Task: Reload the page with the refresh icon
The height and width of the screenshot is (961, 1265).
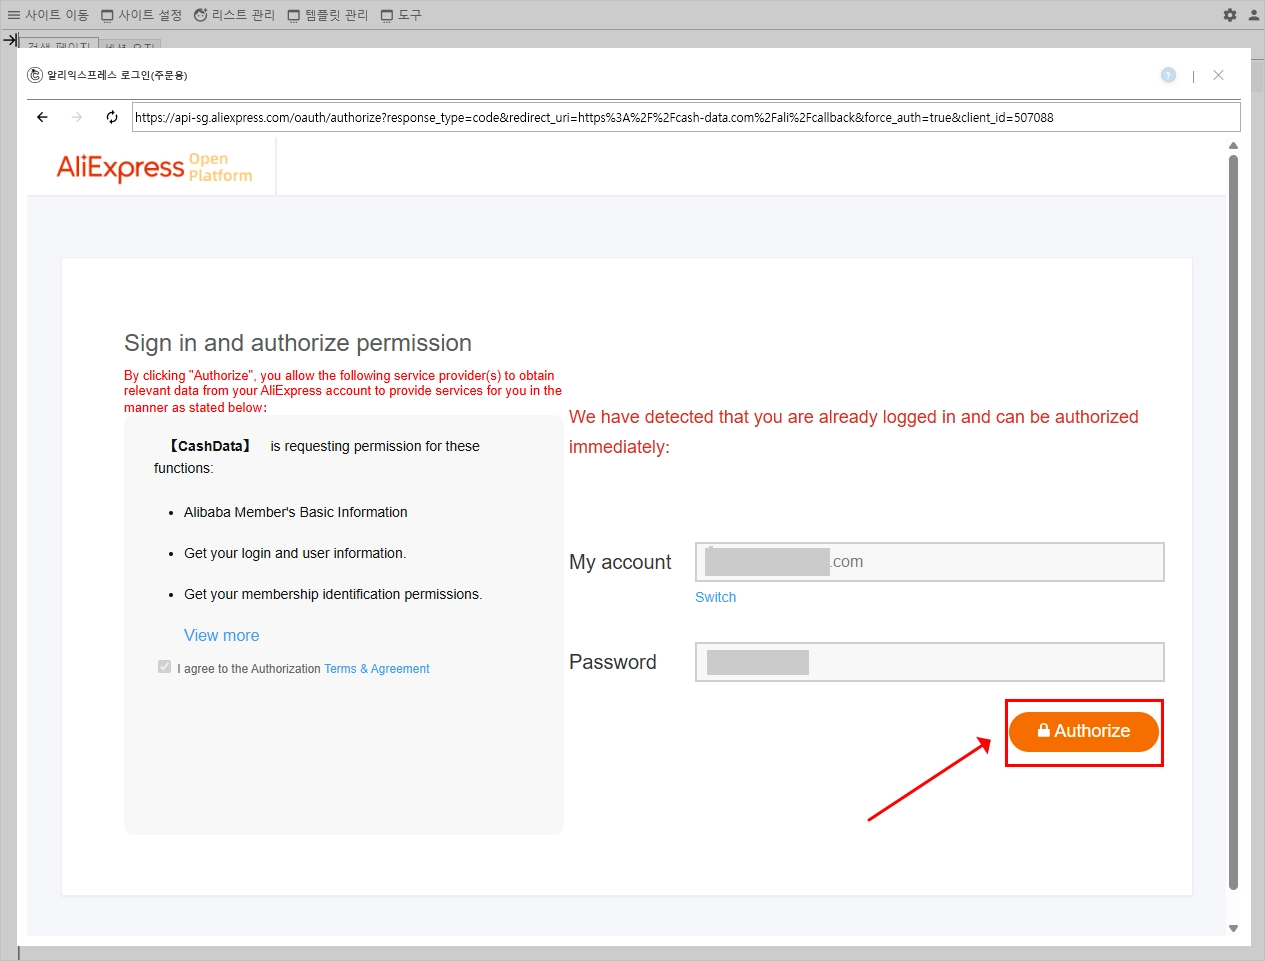Action: (x=112, y=117)
